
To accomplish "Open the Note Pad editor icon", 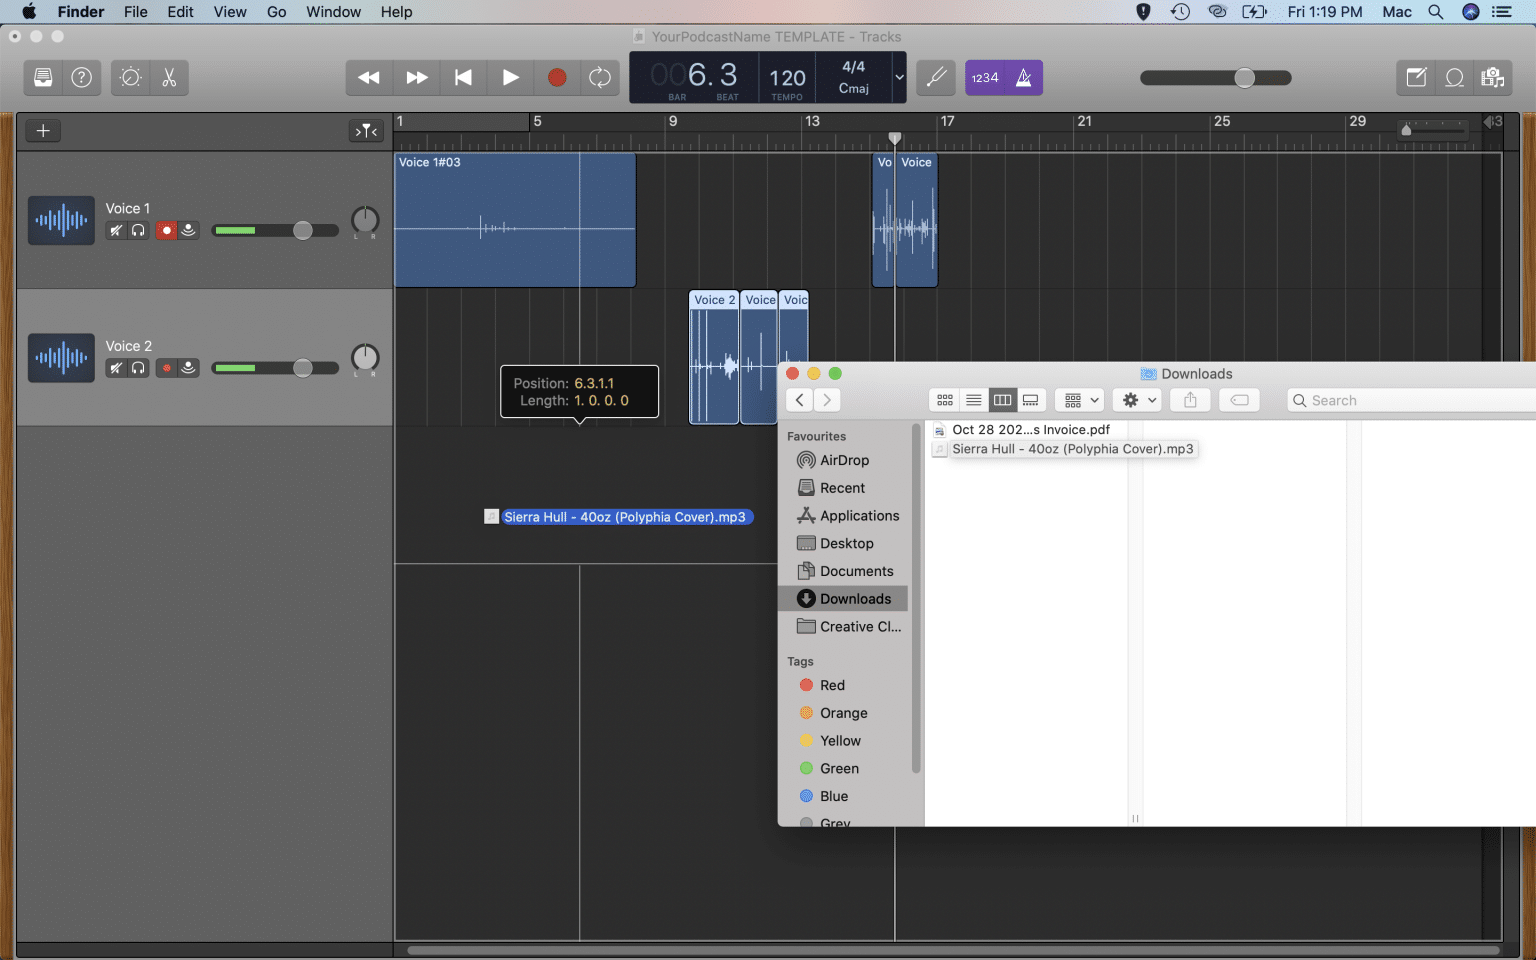I will point(1415,77).
